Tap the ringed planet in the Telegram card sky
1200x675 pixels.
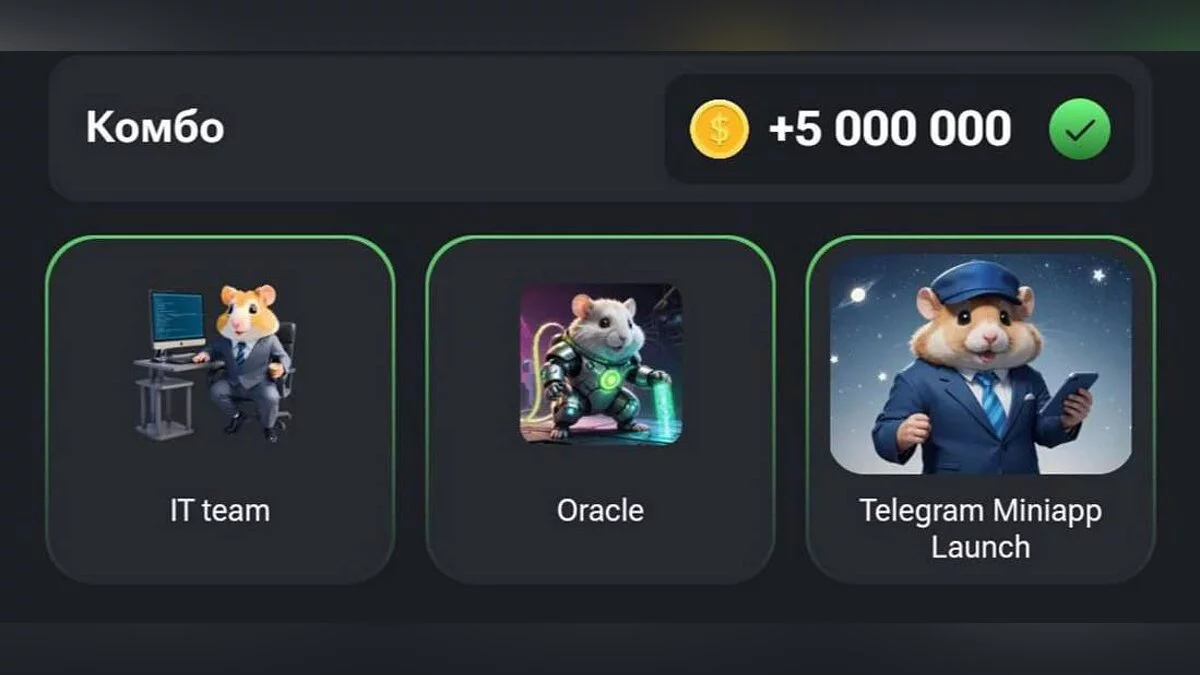click(x=859, y=296)
